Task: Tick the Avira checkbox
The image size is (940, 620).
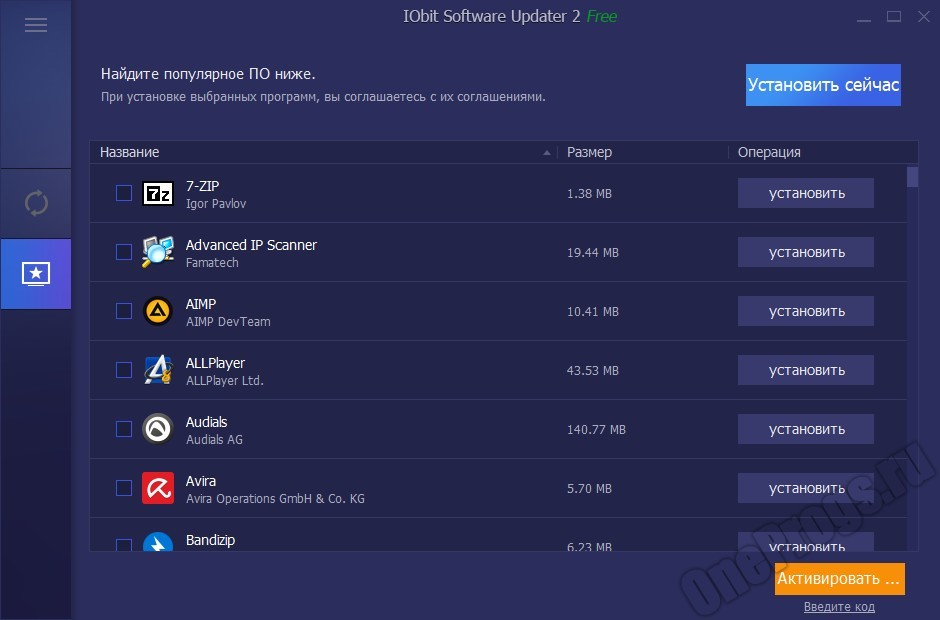Action: tap(124, 488)
